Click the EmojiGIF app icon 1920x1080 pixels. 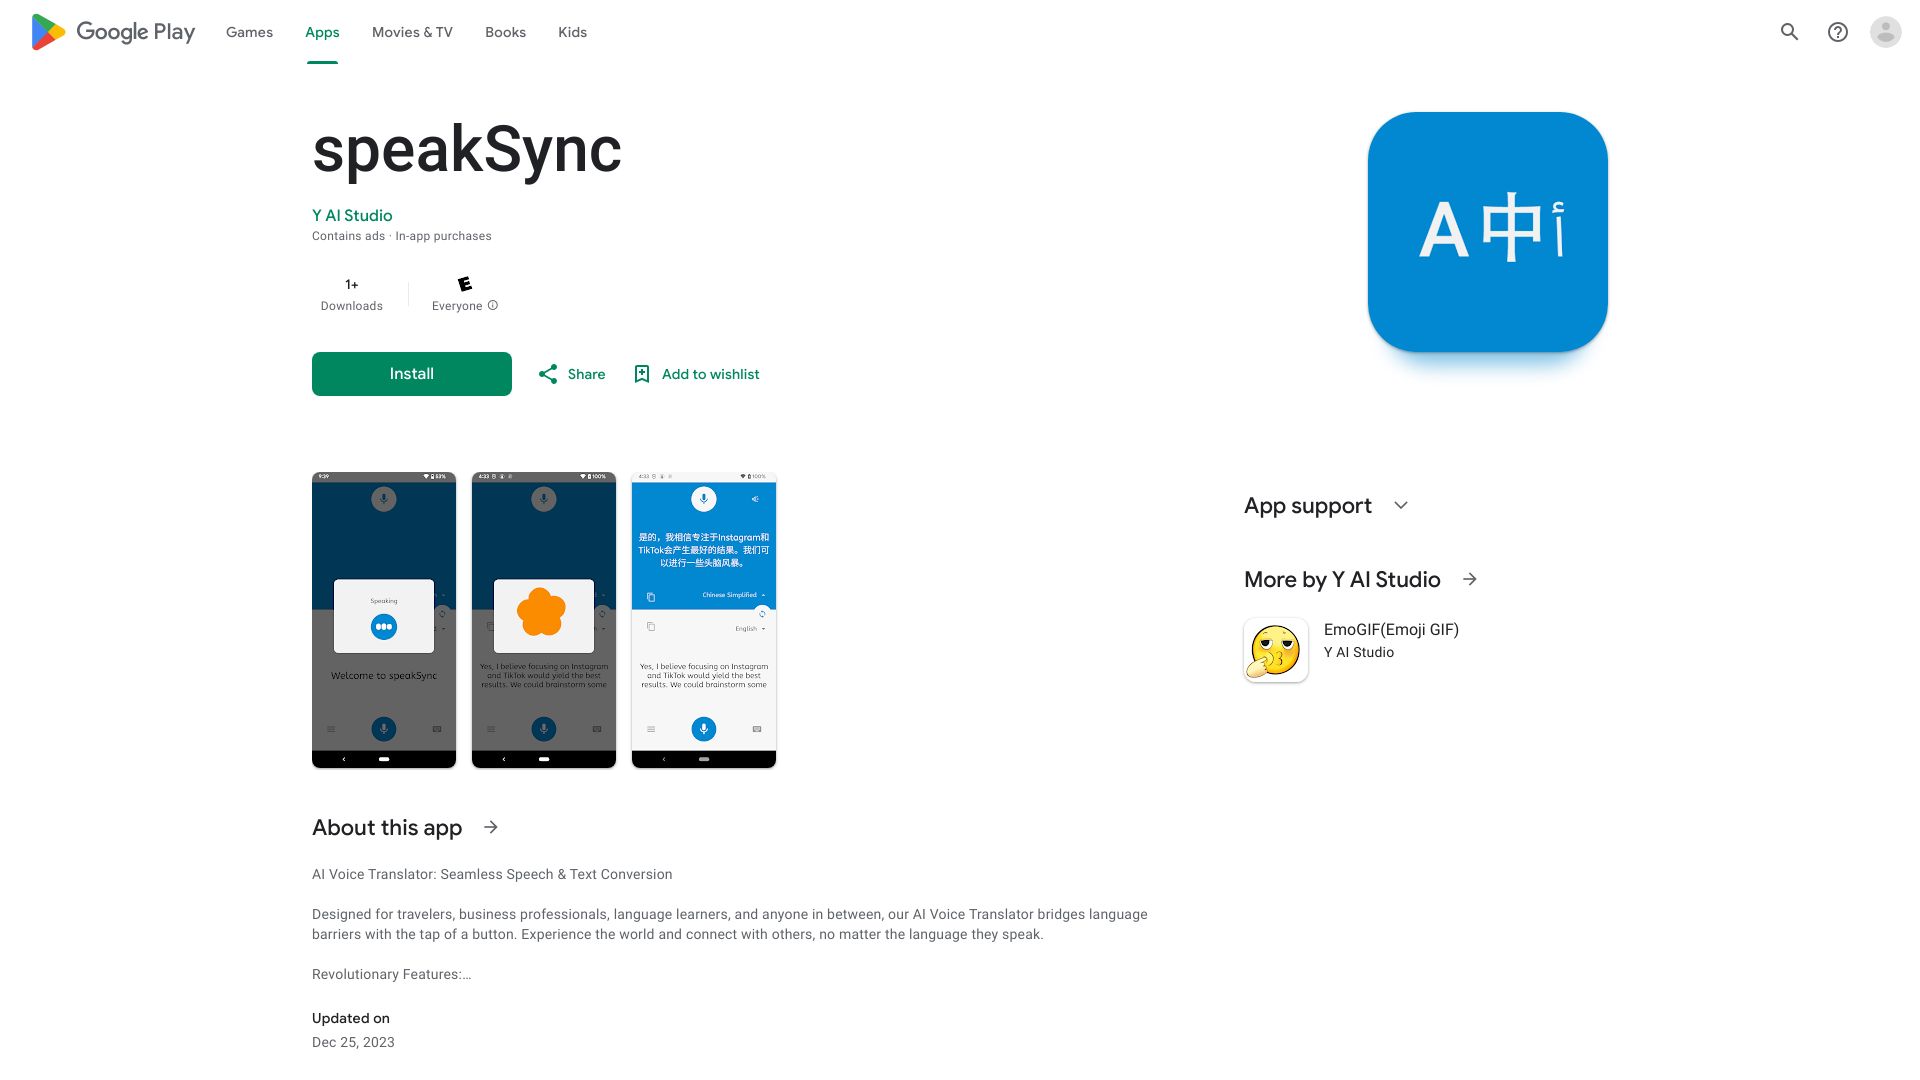pos(1274,649)
